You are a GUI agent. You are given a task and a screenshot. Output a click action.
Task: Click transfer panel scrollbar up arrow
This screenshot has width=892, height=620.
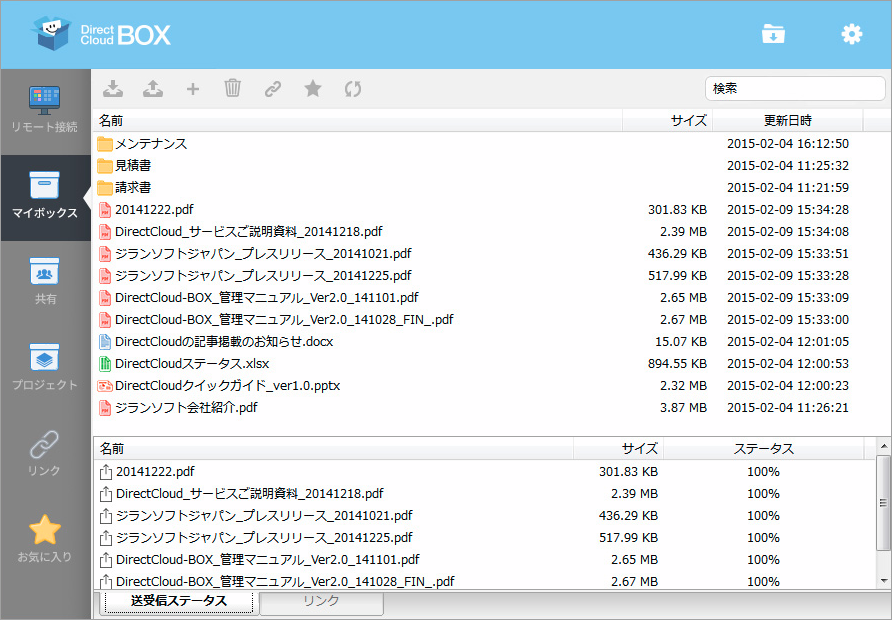click(883, 445)
